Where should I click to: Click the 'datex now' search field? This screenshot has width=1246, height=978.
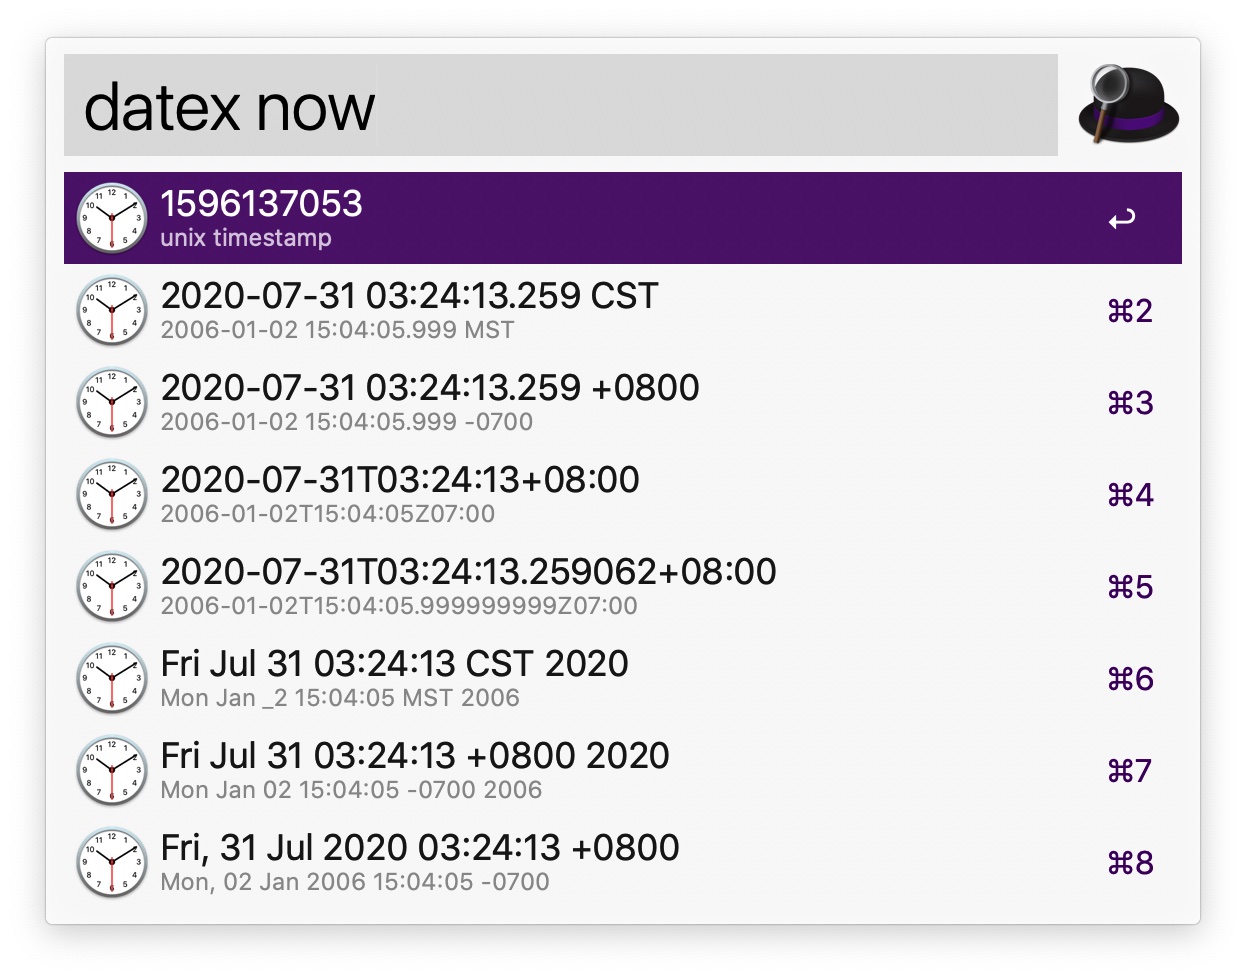coord(560,105)
